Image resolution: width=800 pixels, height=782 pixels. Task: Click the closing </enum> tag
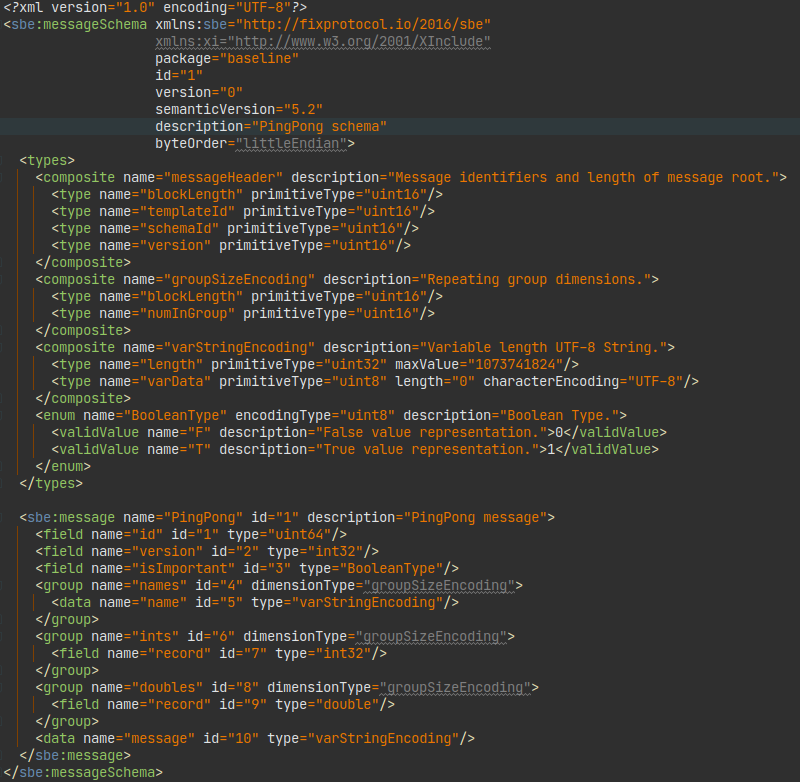pyautogui.click(x=63, y=467)
